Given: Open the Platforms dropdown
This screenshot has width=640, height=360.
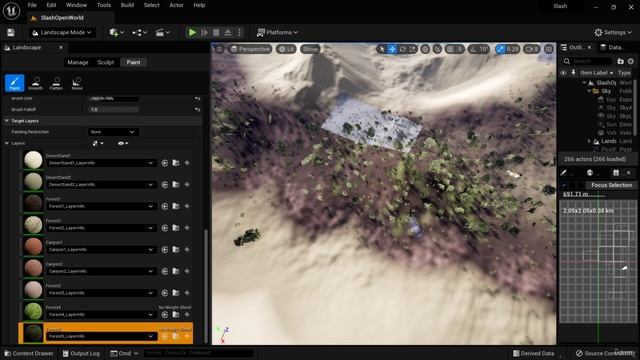Looking at the screenshot, I should pos(277,32).
